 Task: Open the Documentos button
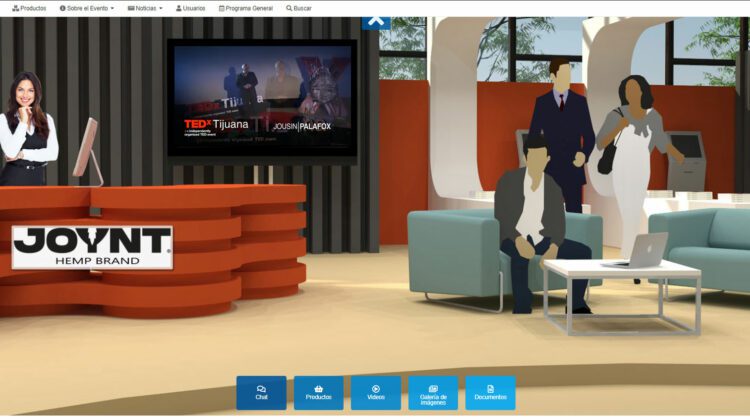[x=490, y=393]
